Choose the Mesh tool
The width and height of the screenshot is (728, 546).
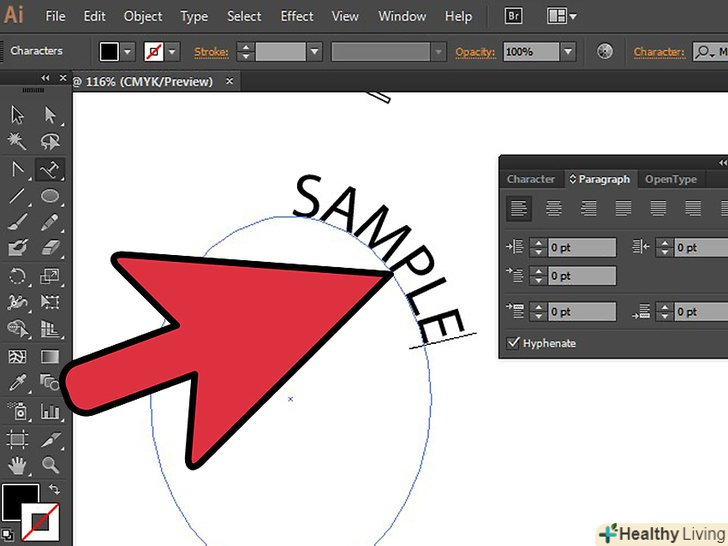coord(17,357)
